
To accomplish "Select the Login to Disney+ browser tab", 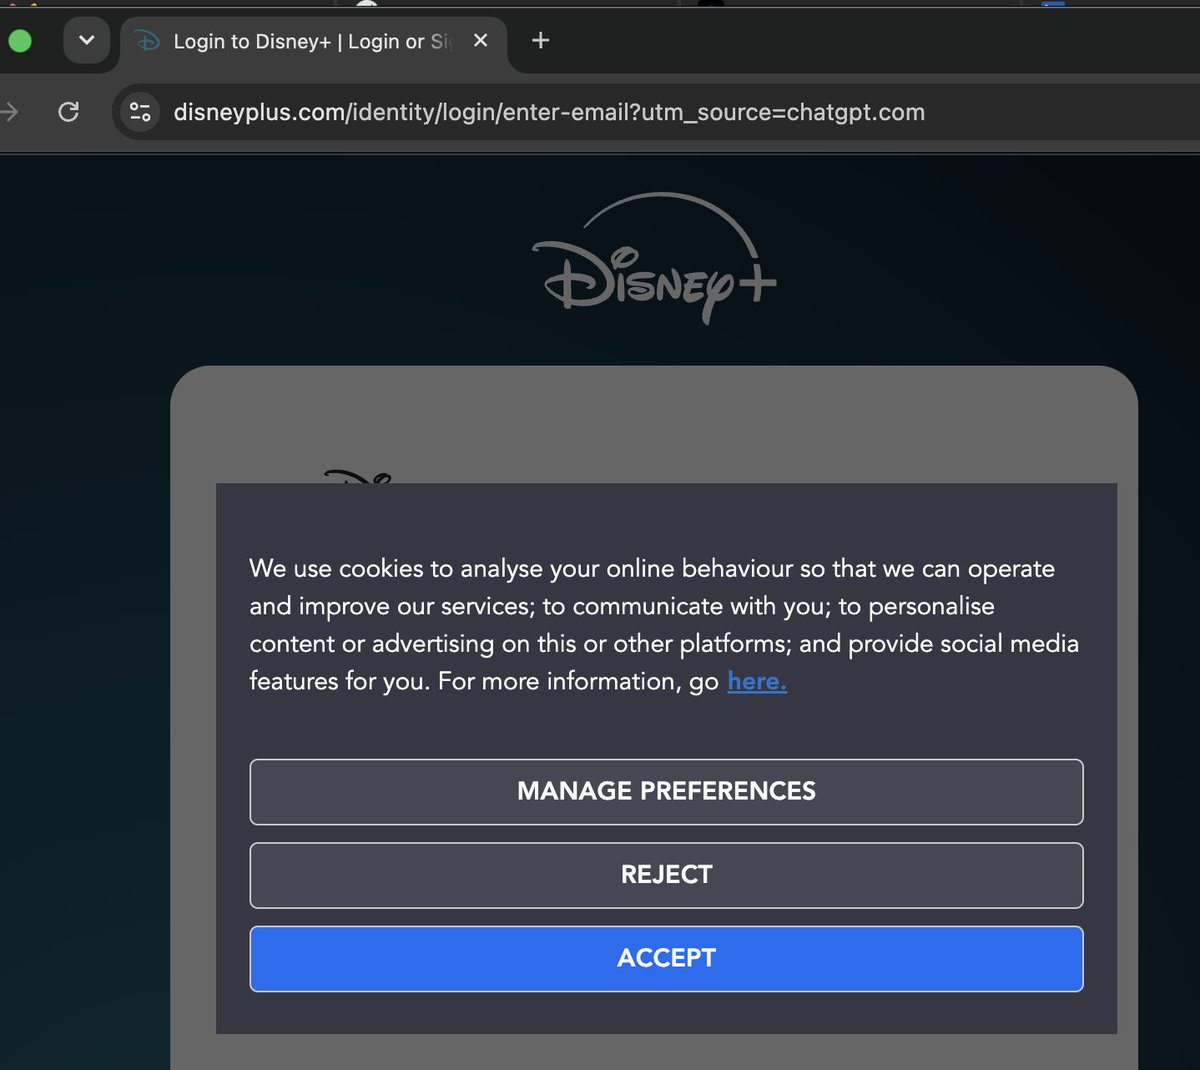I will point(313,41).
